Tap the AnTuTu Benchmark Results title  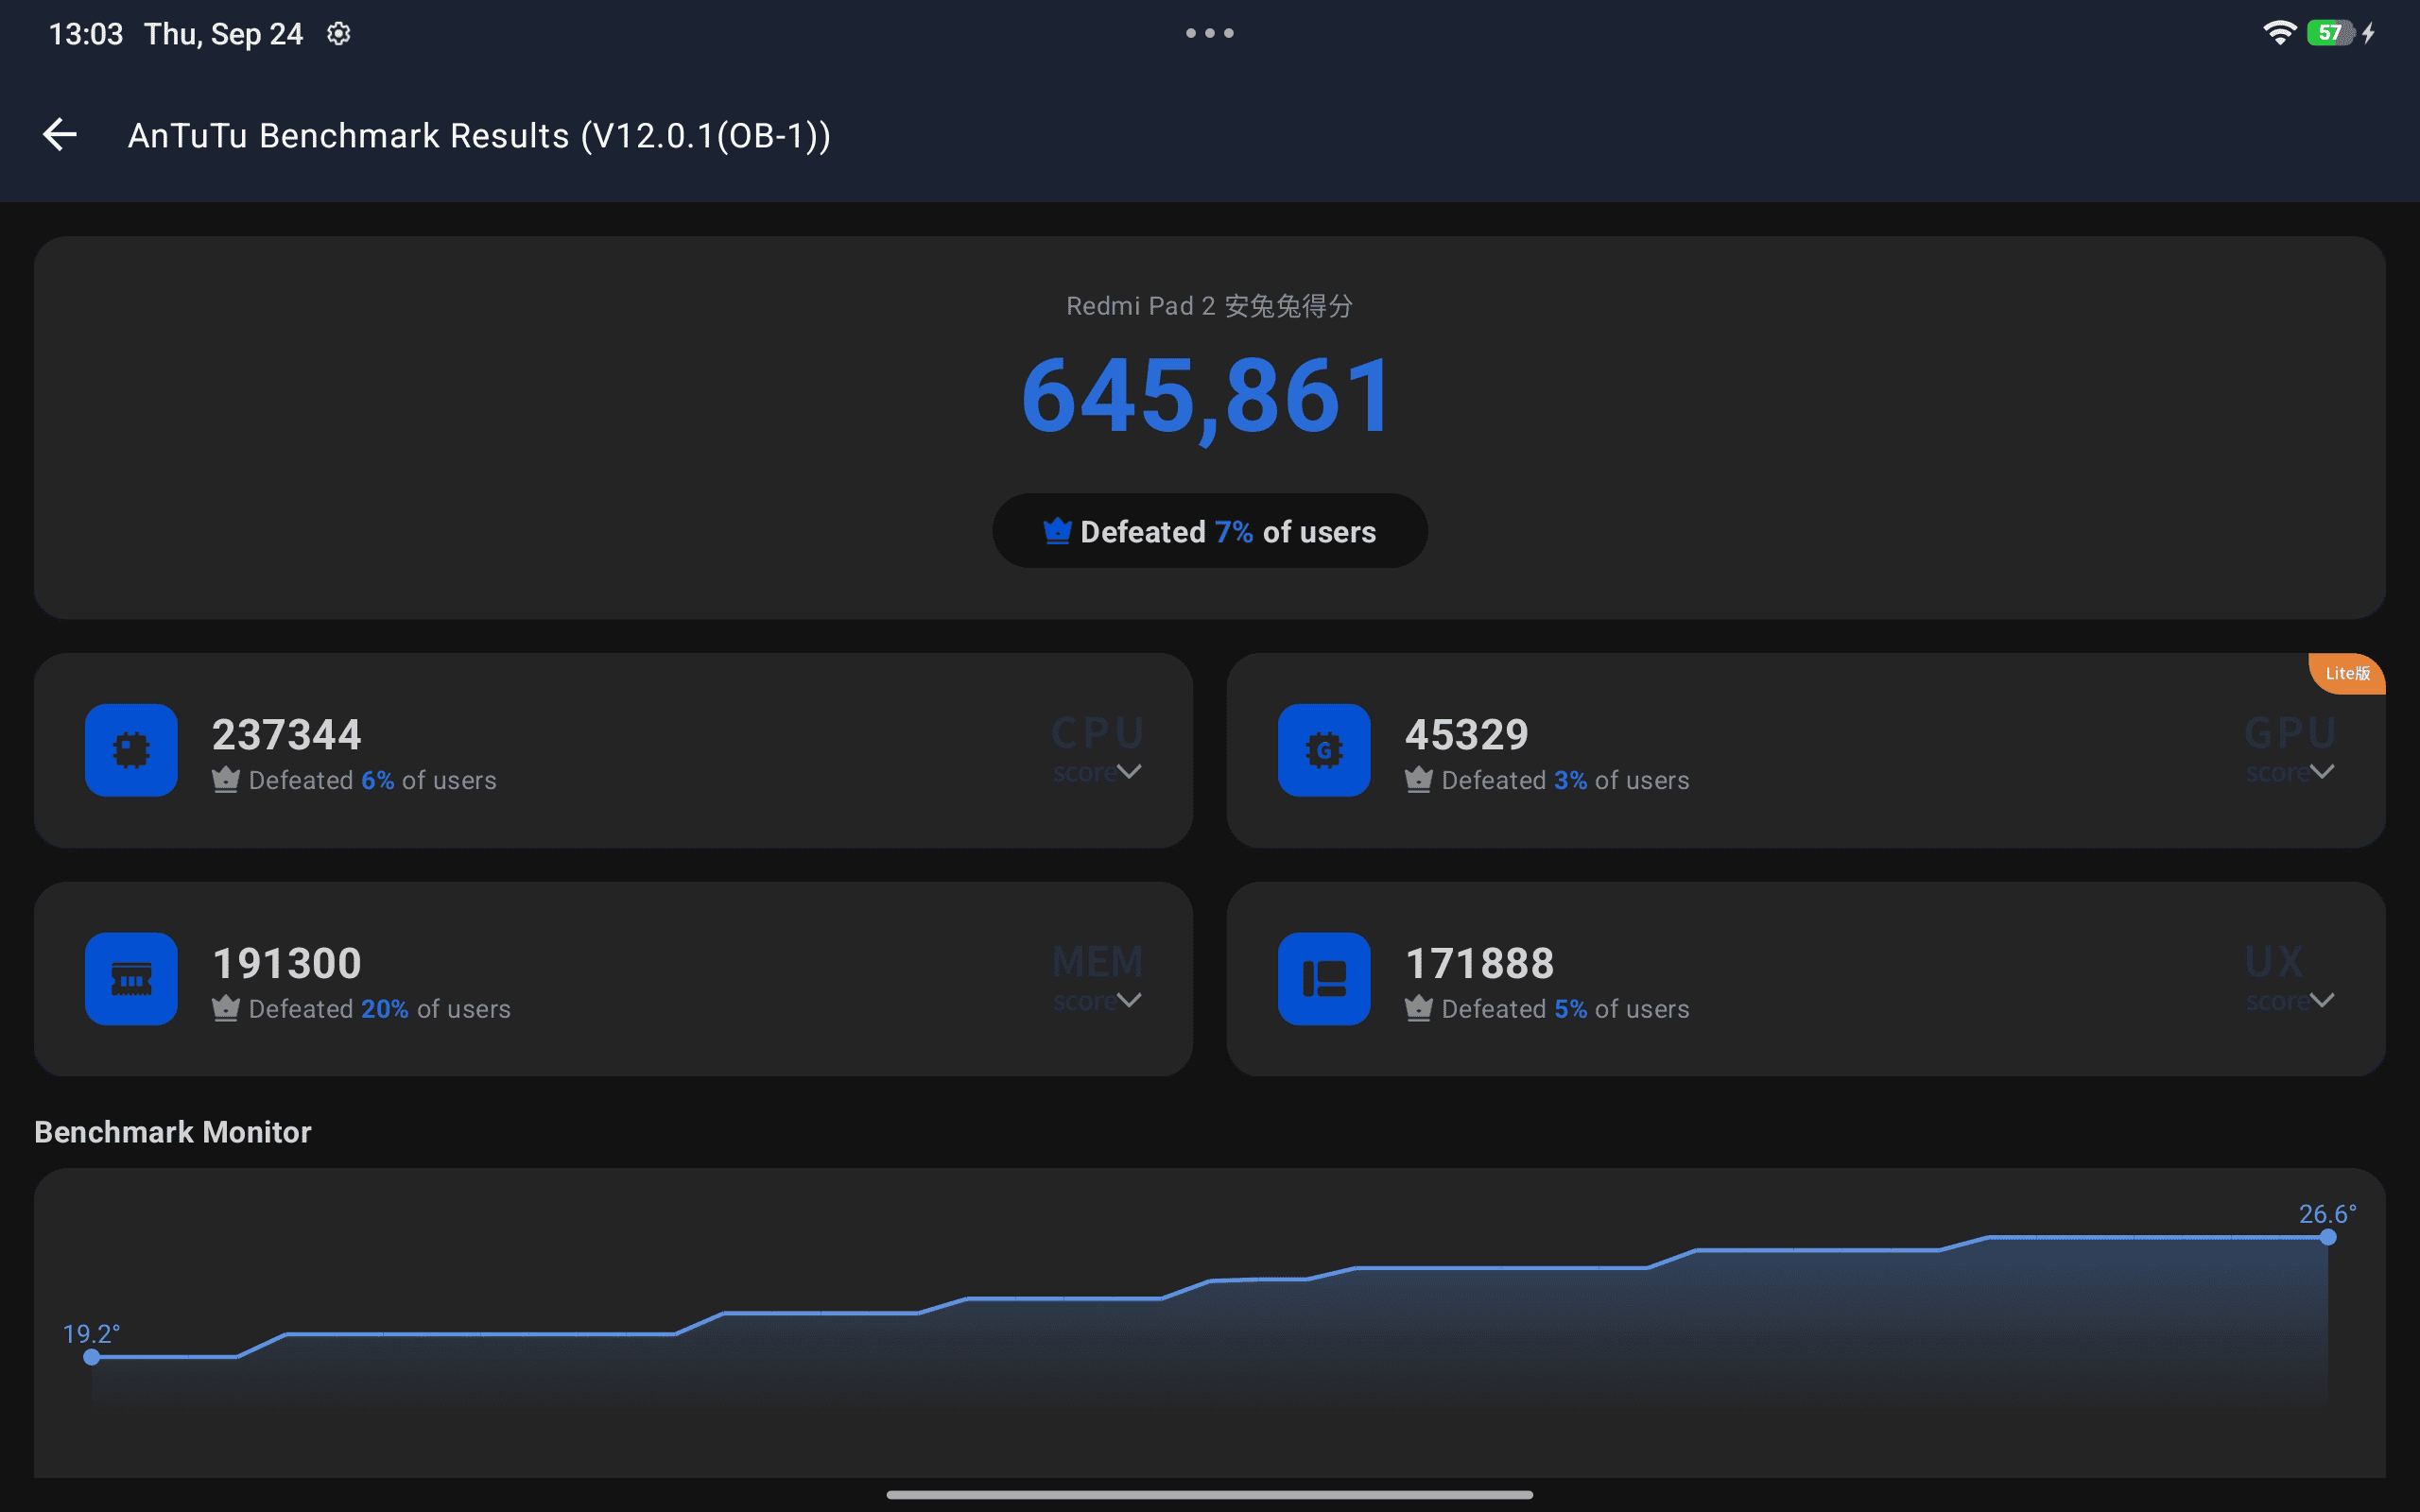480,136
